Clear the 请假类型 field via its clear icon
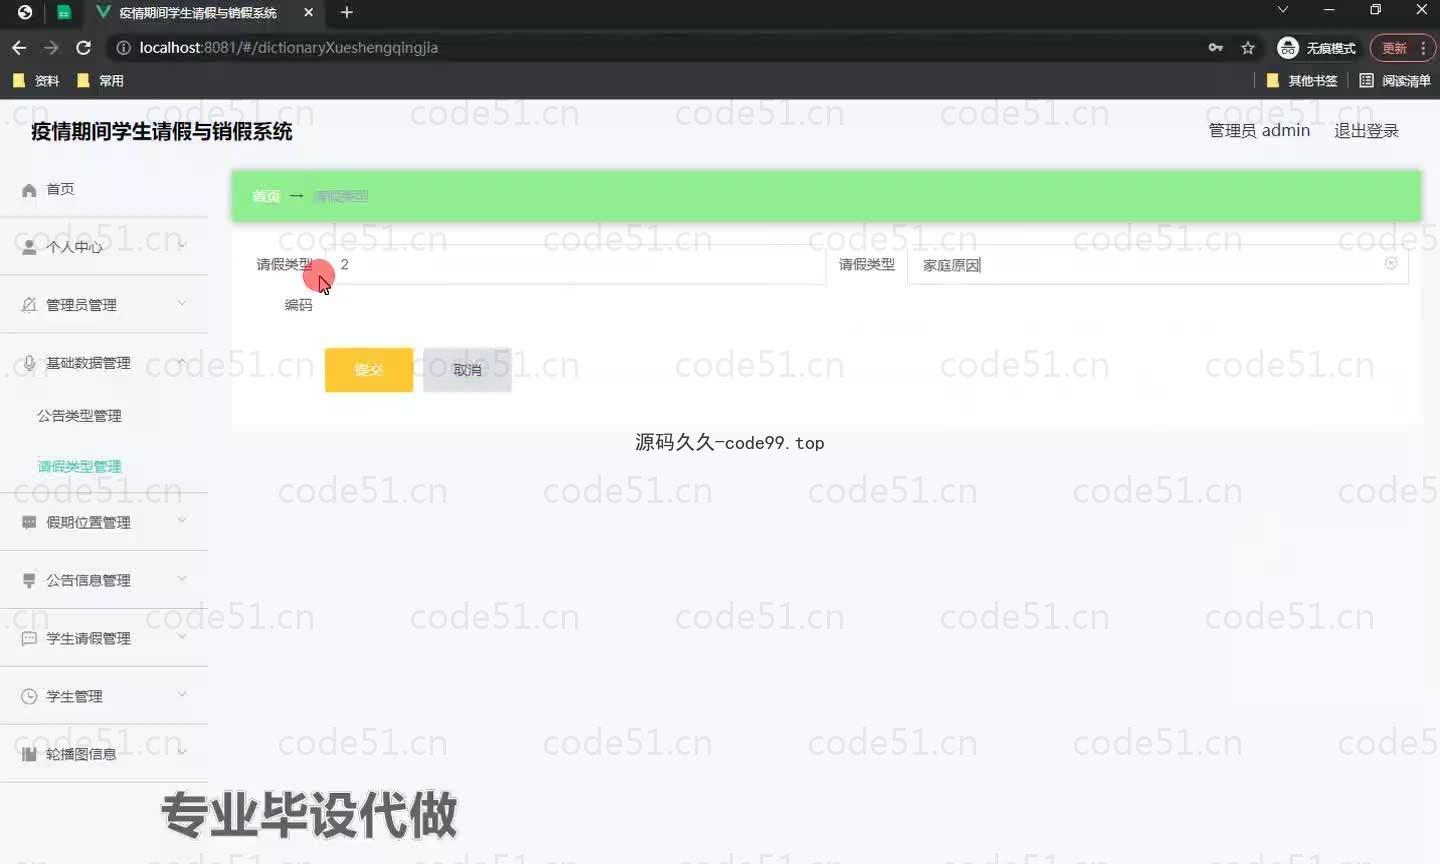The image size is (1440, 864). pos(1391,263)
